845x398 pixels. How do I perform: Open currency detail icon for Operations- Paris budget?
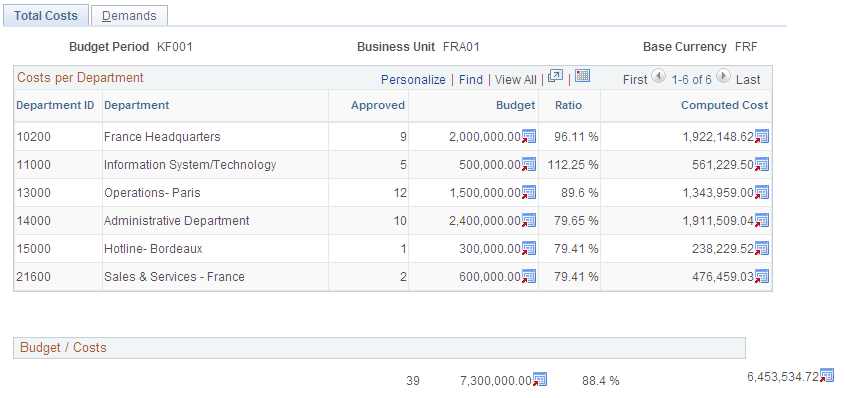tap(529, 193)
